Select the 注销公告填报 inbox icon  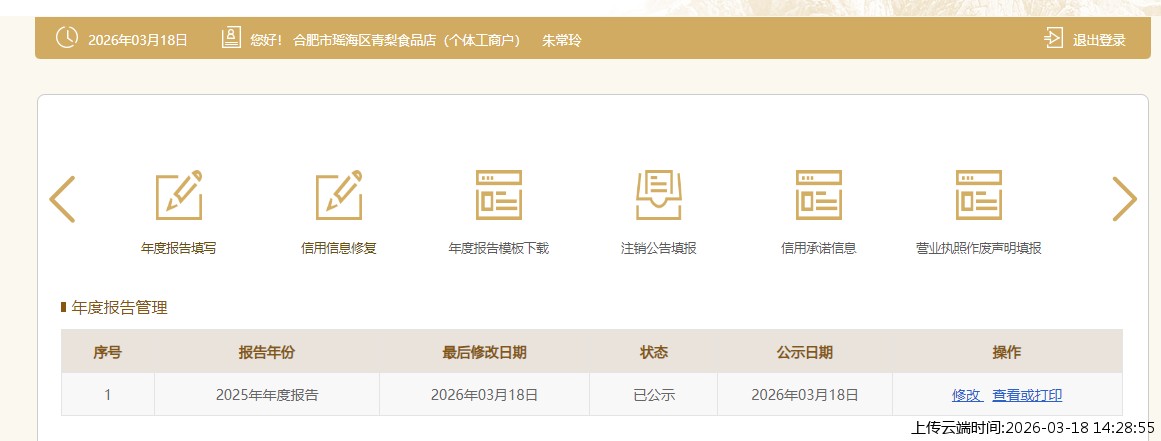point(659,195)
